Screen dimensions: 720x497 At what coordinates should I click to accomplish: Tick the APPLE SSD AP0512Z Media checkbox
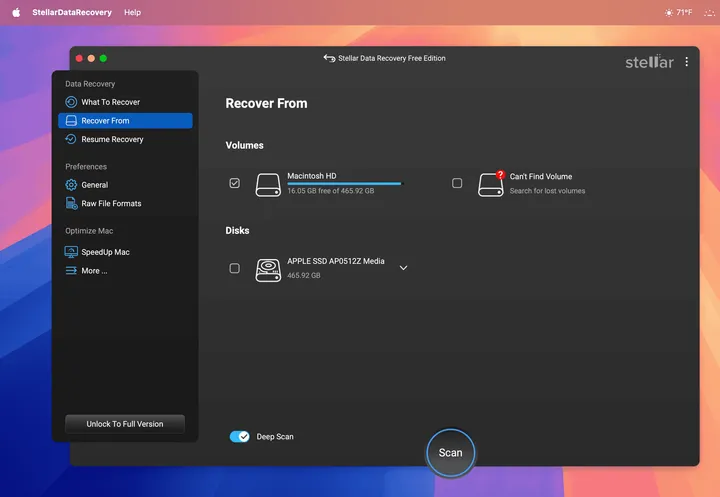pos(234,268)
